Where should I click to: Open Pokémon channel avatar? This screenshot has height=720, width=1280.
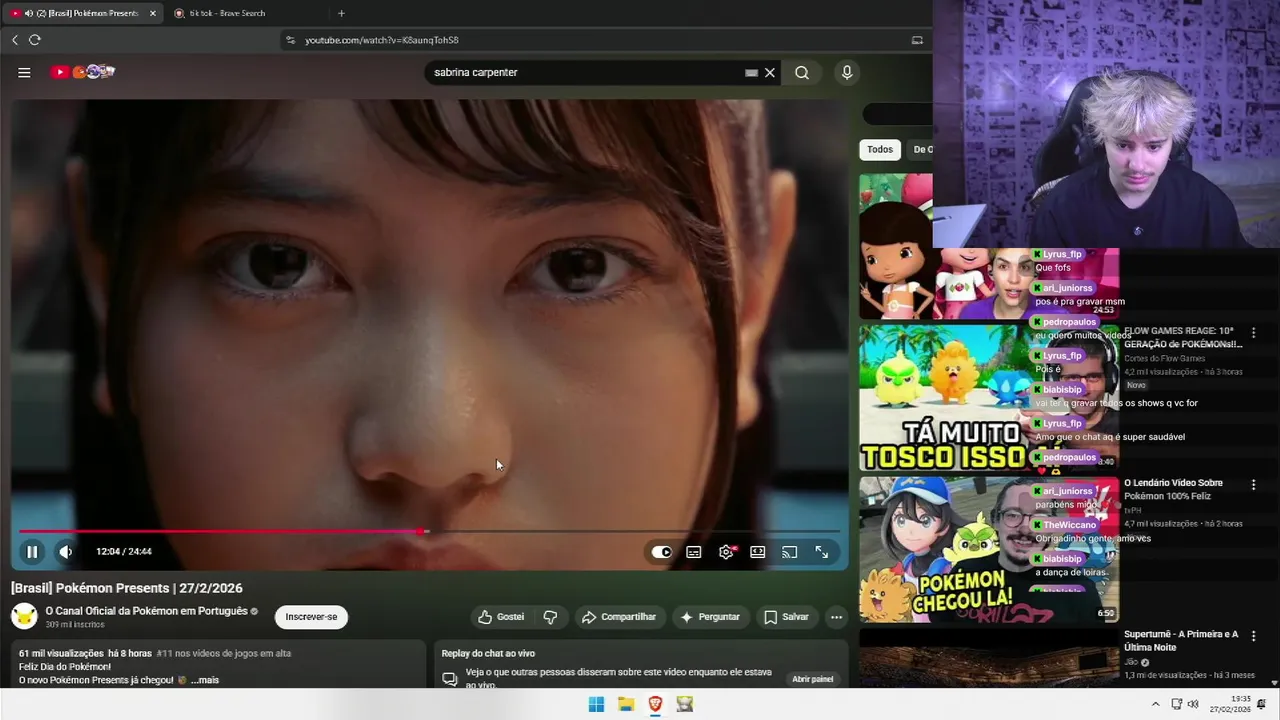pyautogui.click(x=24, y=616)
